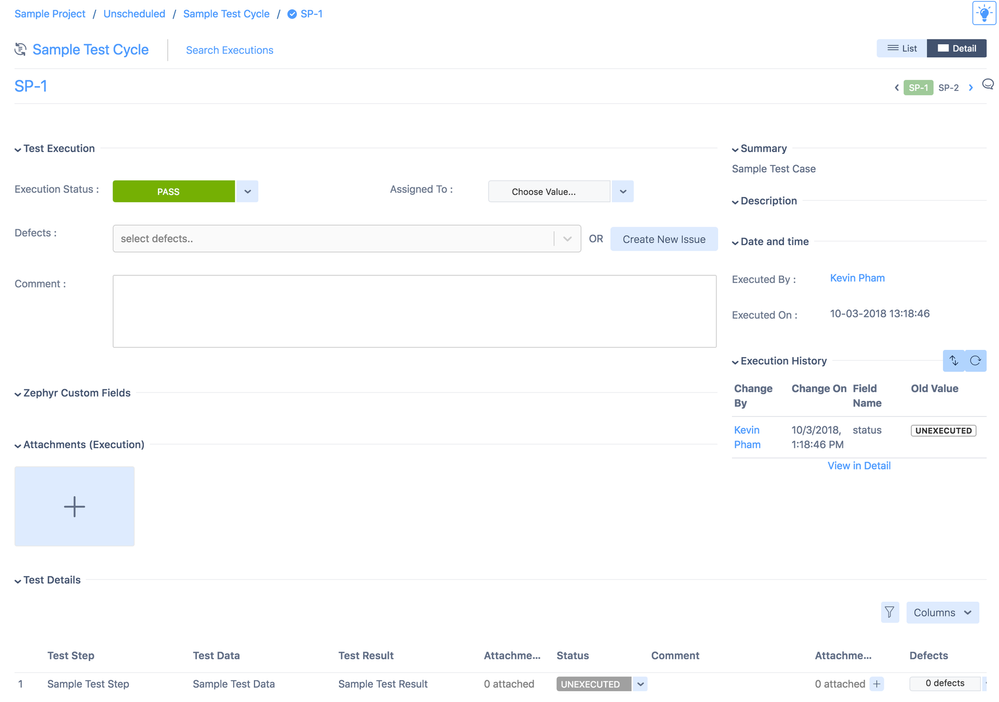
Task: Open Sample Test Cycle breadcrumb link
Action: click(226, 14)
